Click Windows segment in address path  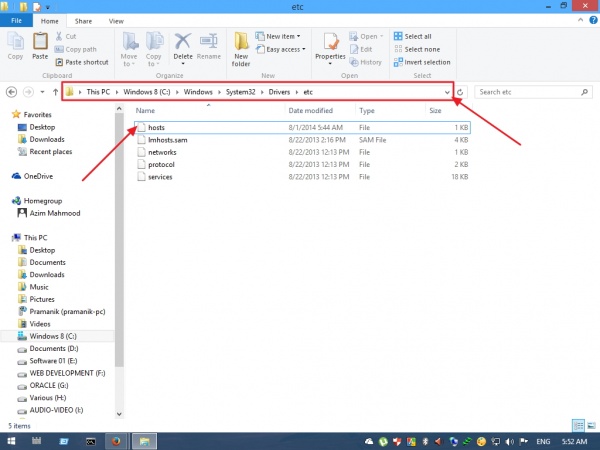click(x=198, y=92)
